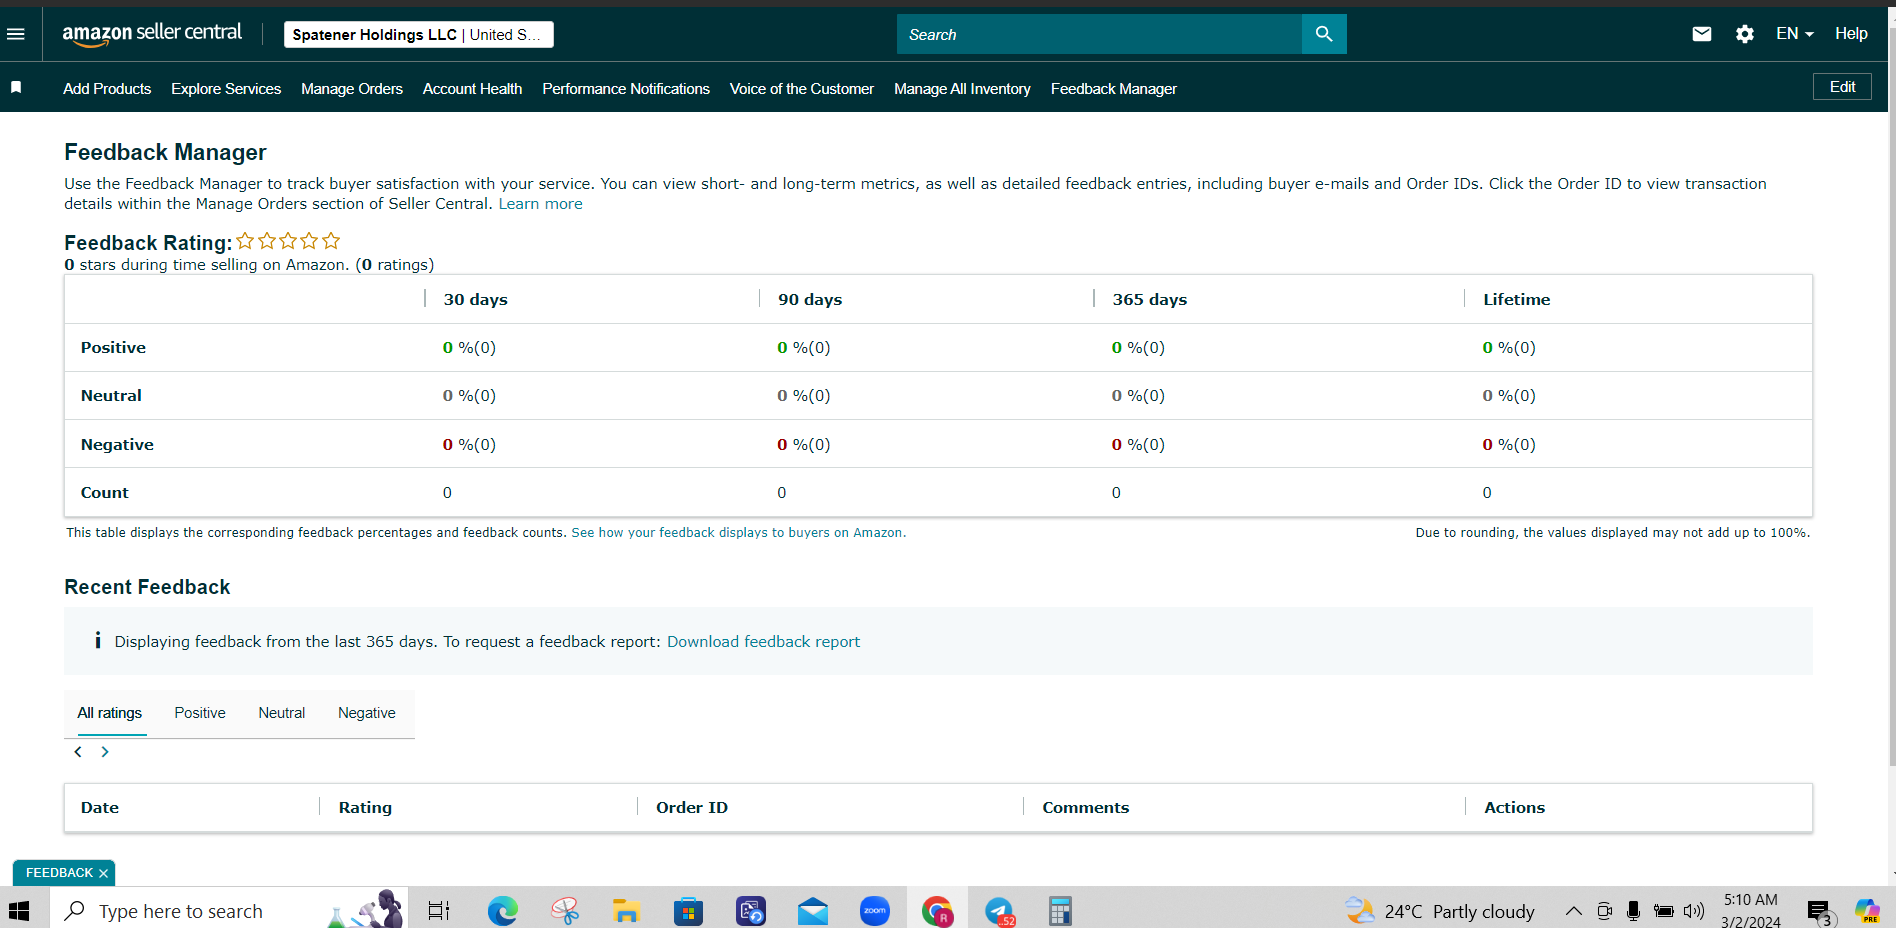Open Mail app from taskbar

point(812,911)
